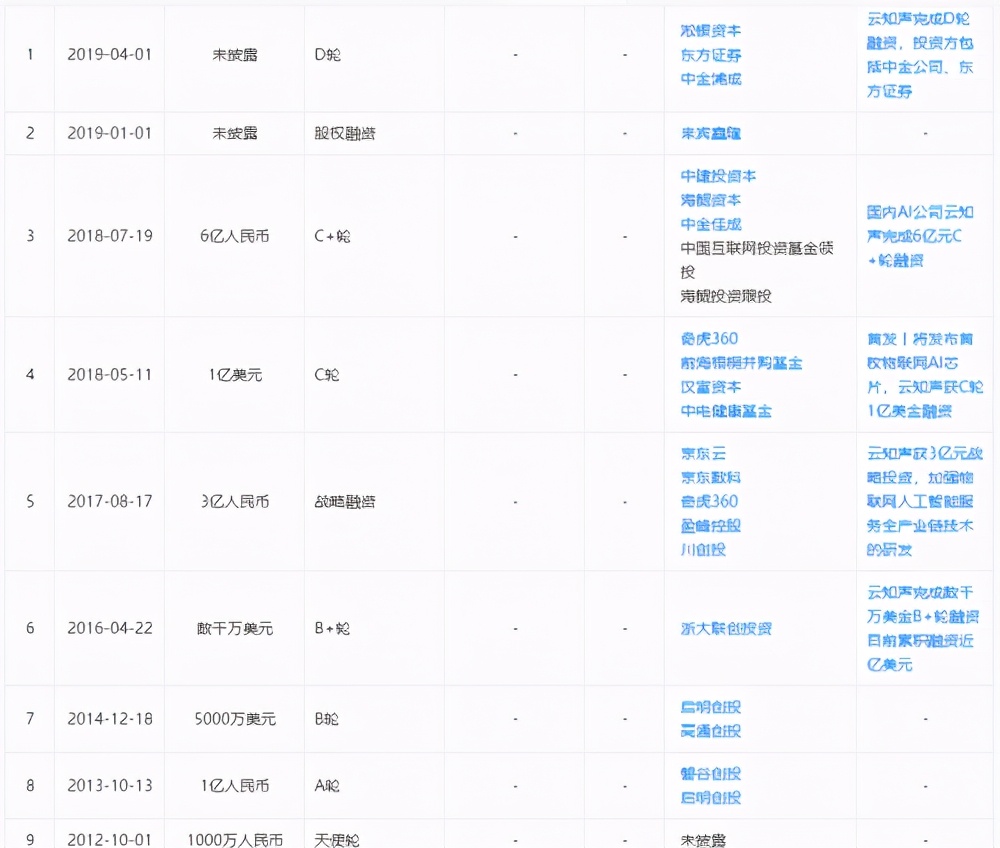Open the D轮融资 news article link

(920, 55)
